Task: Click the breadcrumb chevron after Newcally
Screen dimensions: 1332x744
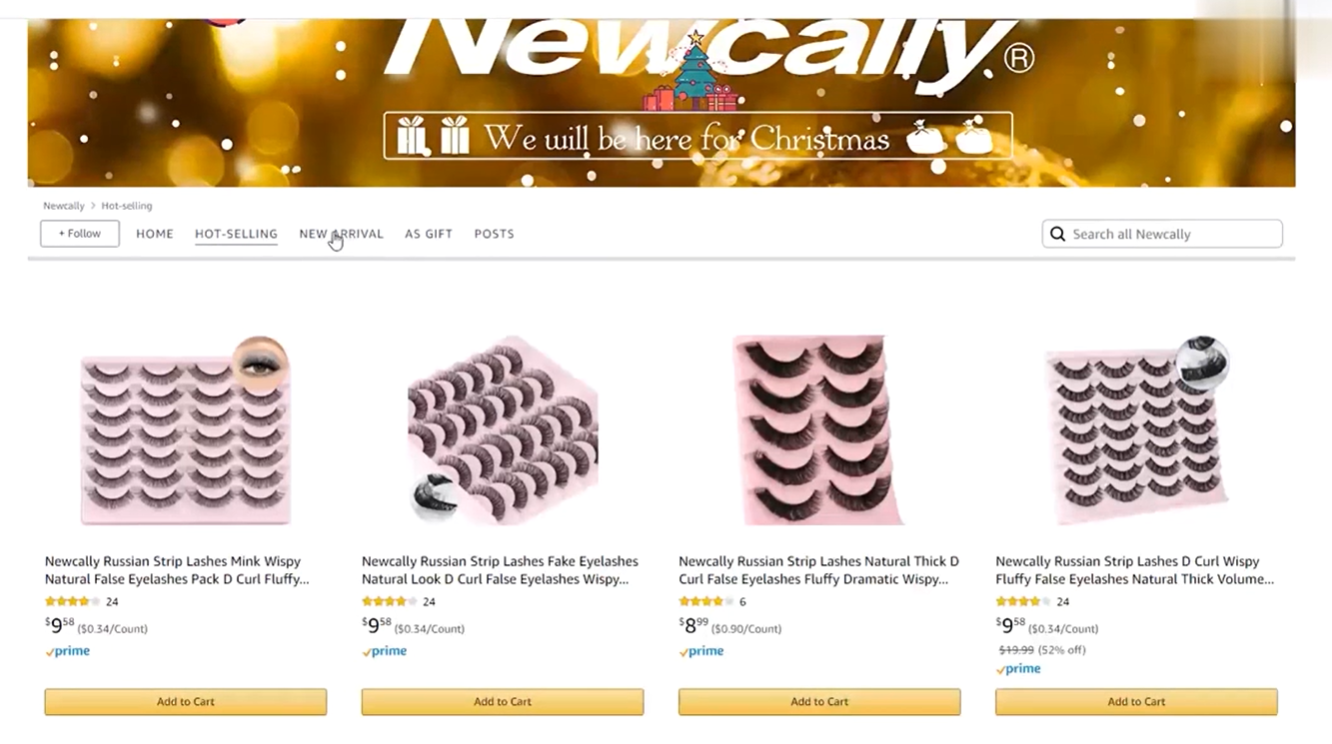Action: point(93,206)
